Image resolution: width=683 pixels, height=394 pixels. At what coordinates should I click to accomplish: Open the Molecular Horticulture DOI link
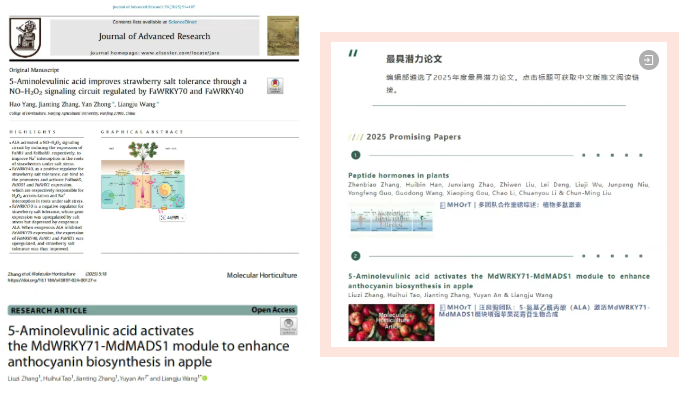pos(52,280)
